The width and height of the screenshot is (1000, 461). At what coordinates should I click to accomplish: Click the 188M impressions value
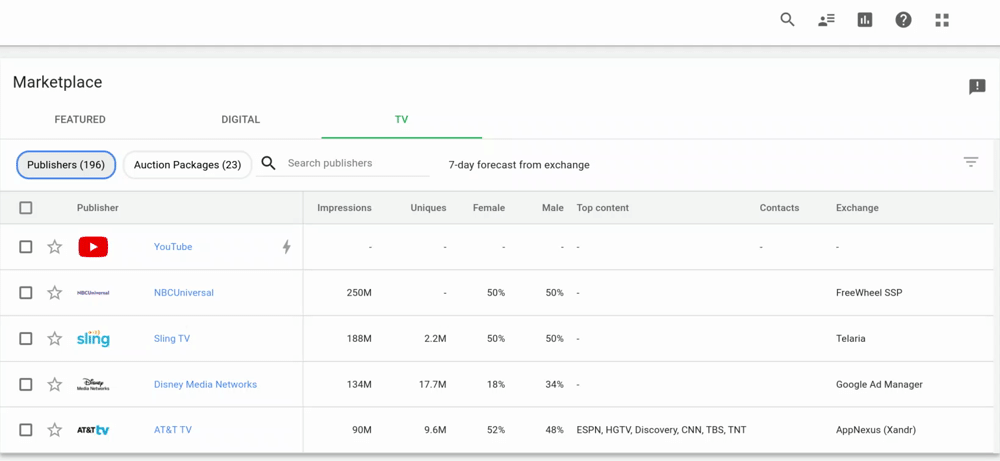point(359,339)
